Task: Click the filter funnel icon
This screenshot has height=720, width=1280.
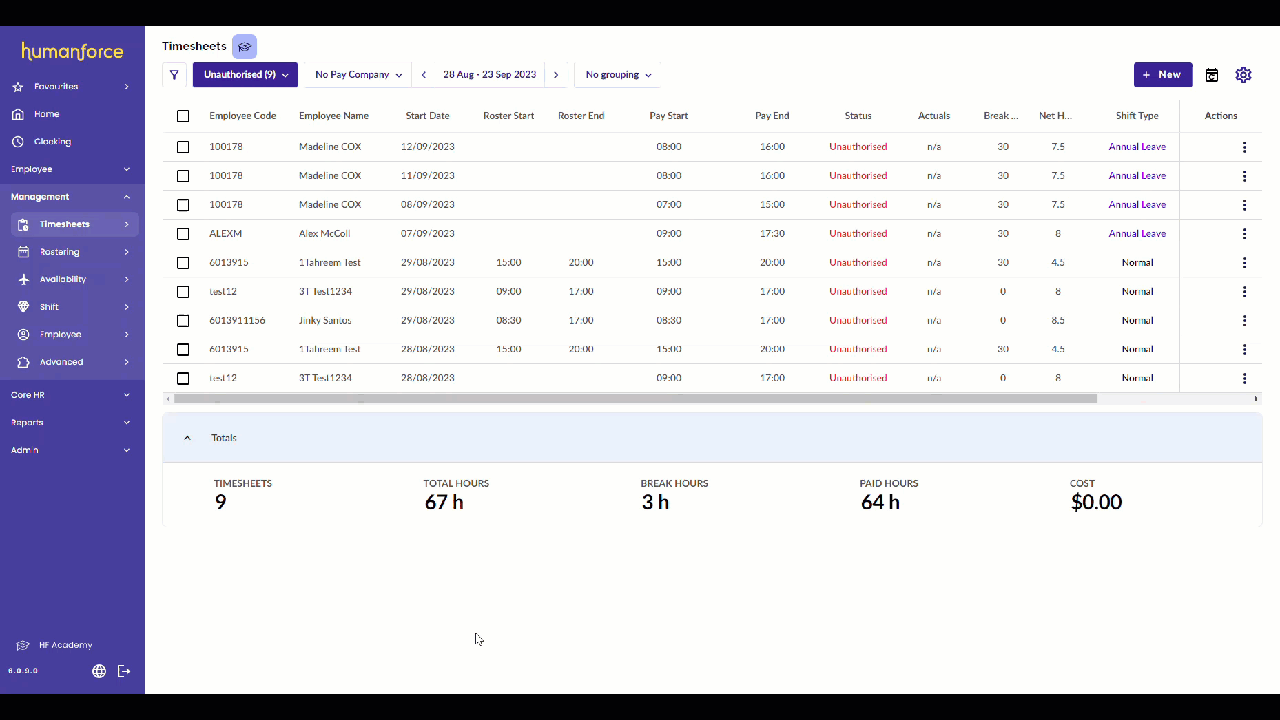Action: tap(174, 75)
